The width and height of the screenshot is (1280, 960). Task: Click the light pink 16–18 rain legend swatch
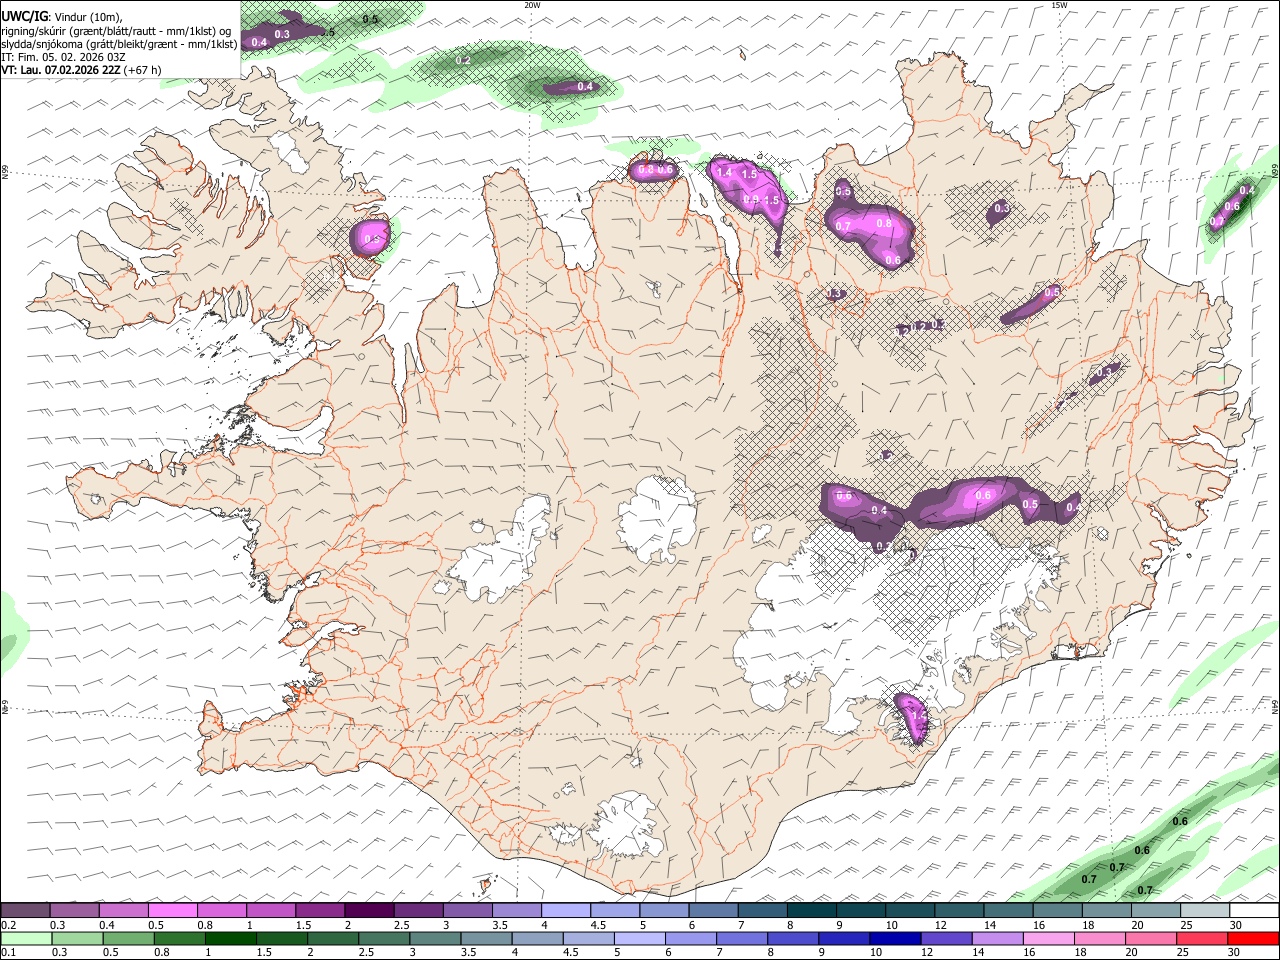click(x=1049, y=939)
